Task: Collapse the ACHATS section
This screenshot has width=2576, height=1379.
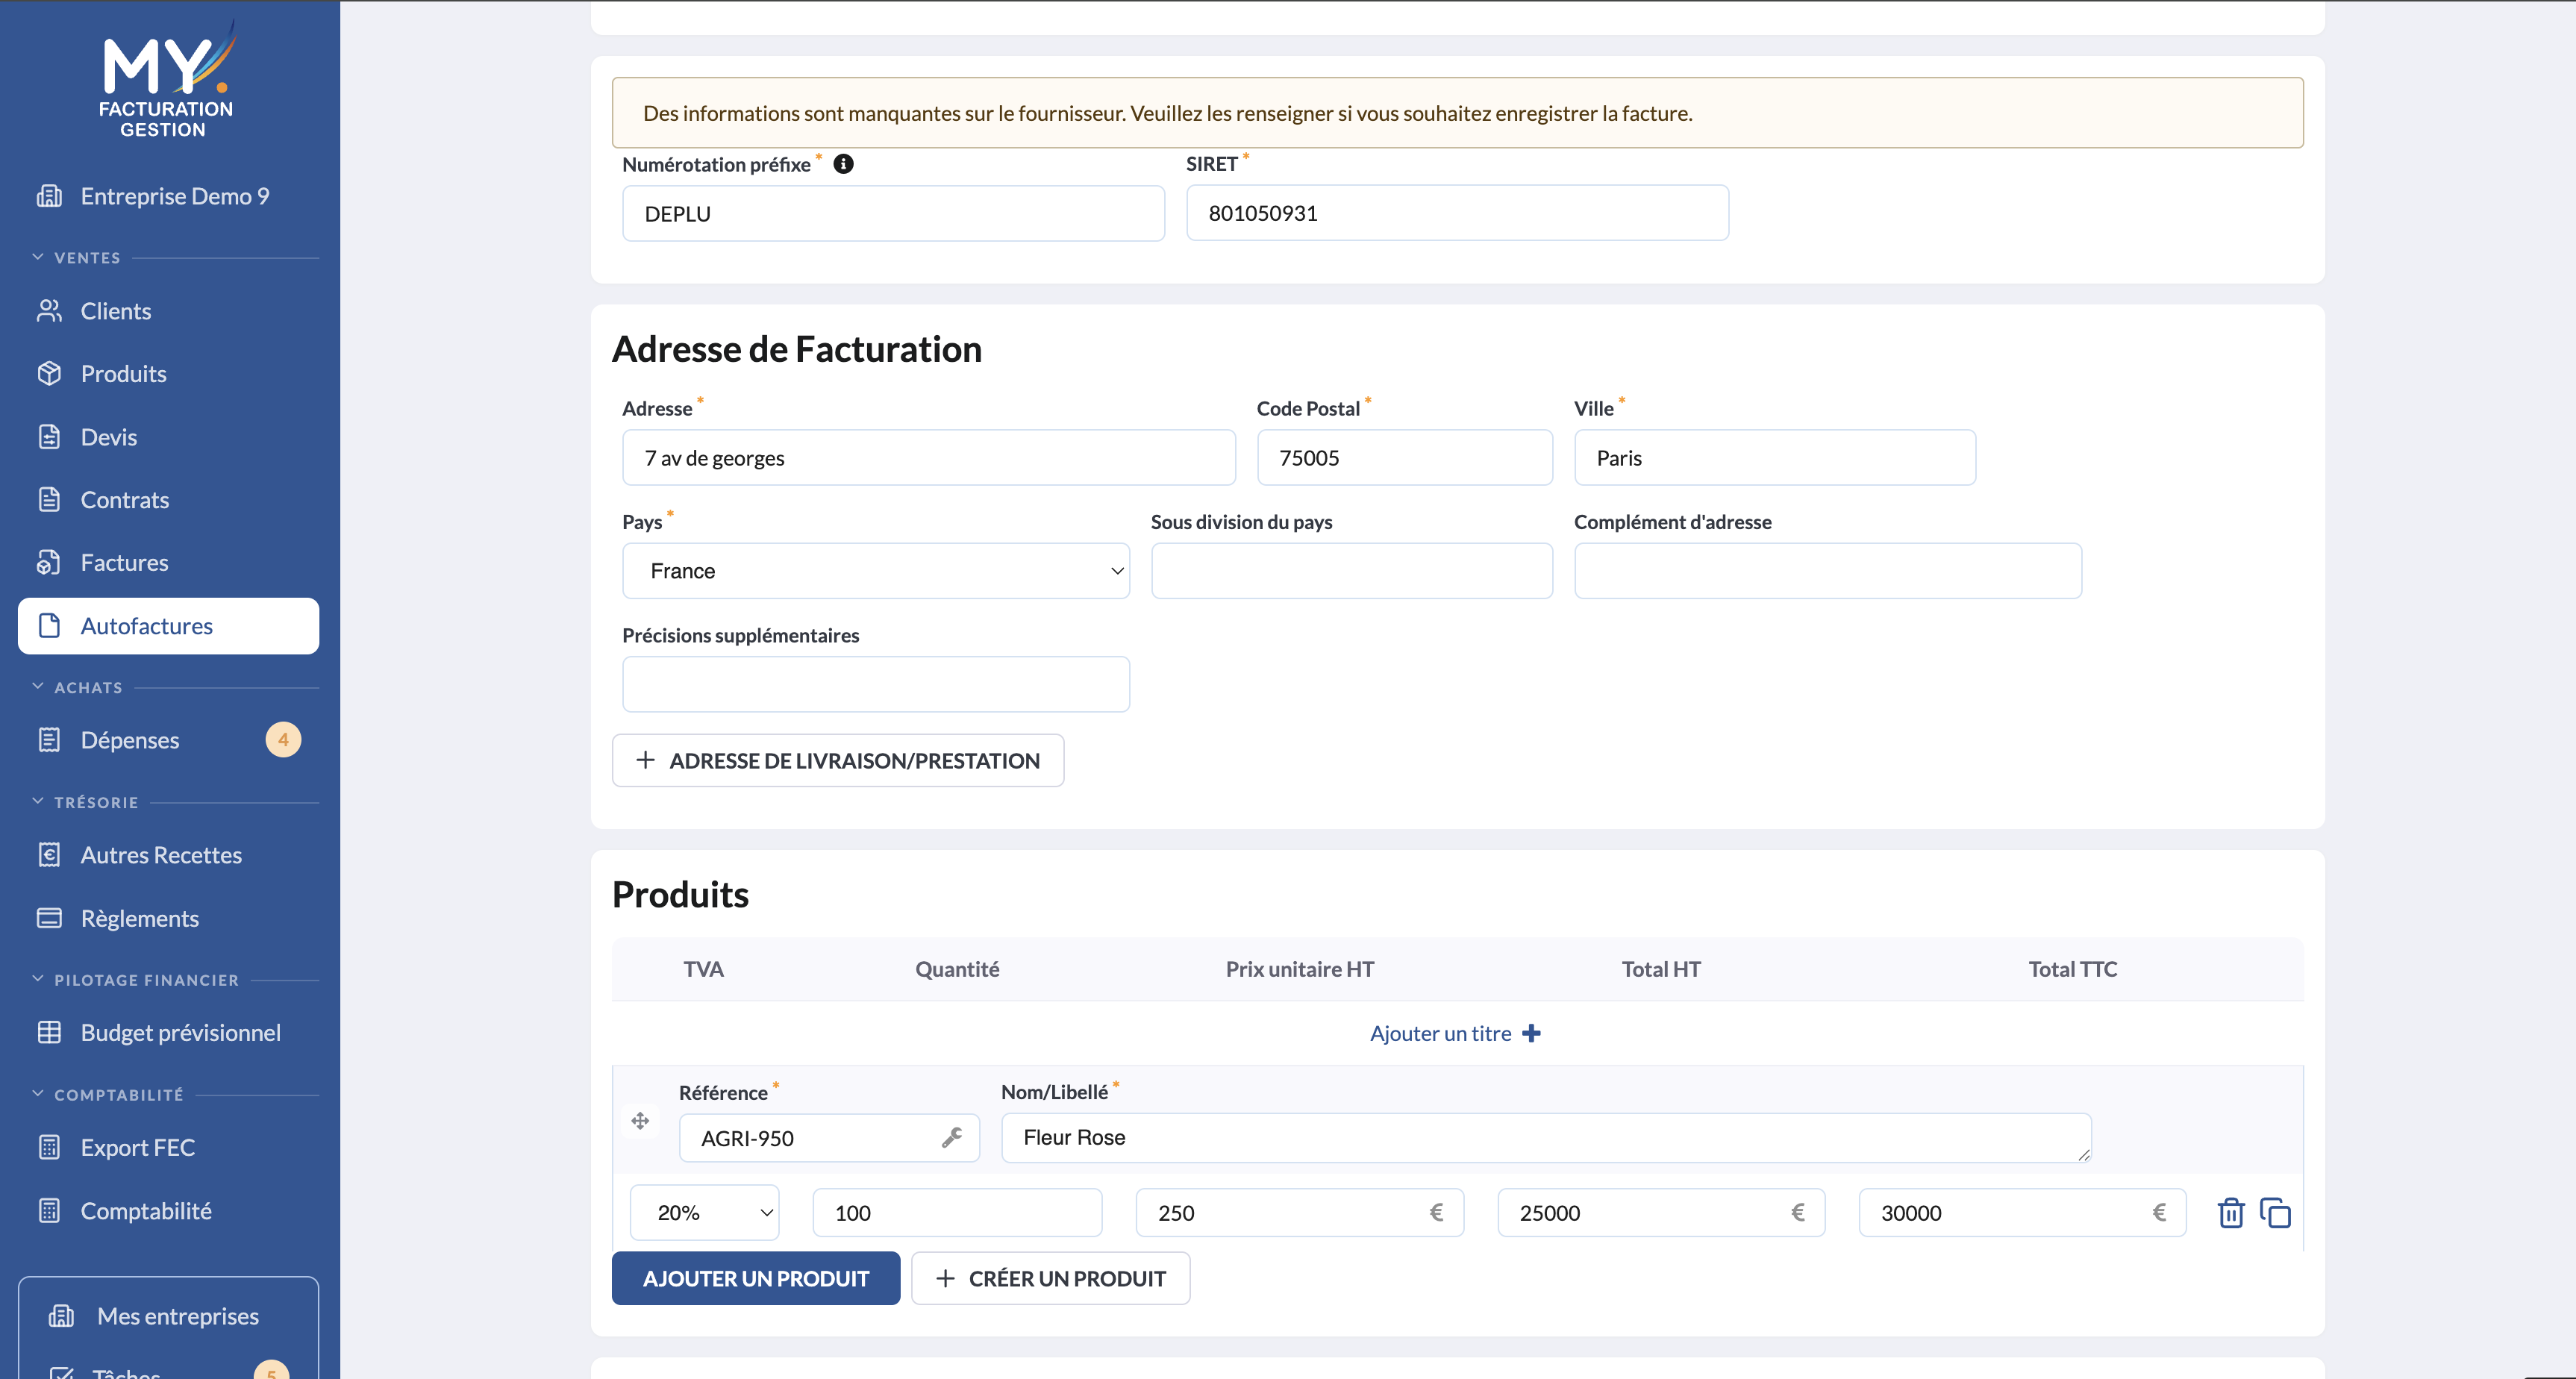Action: (38, 687)
